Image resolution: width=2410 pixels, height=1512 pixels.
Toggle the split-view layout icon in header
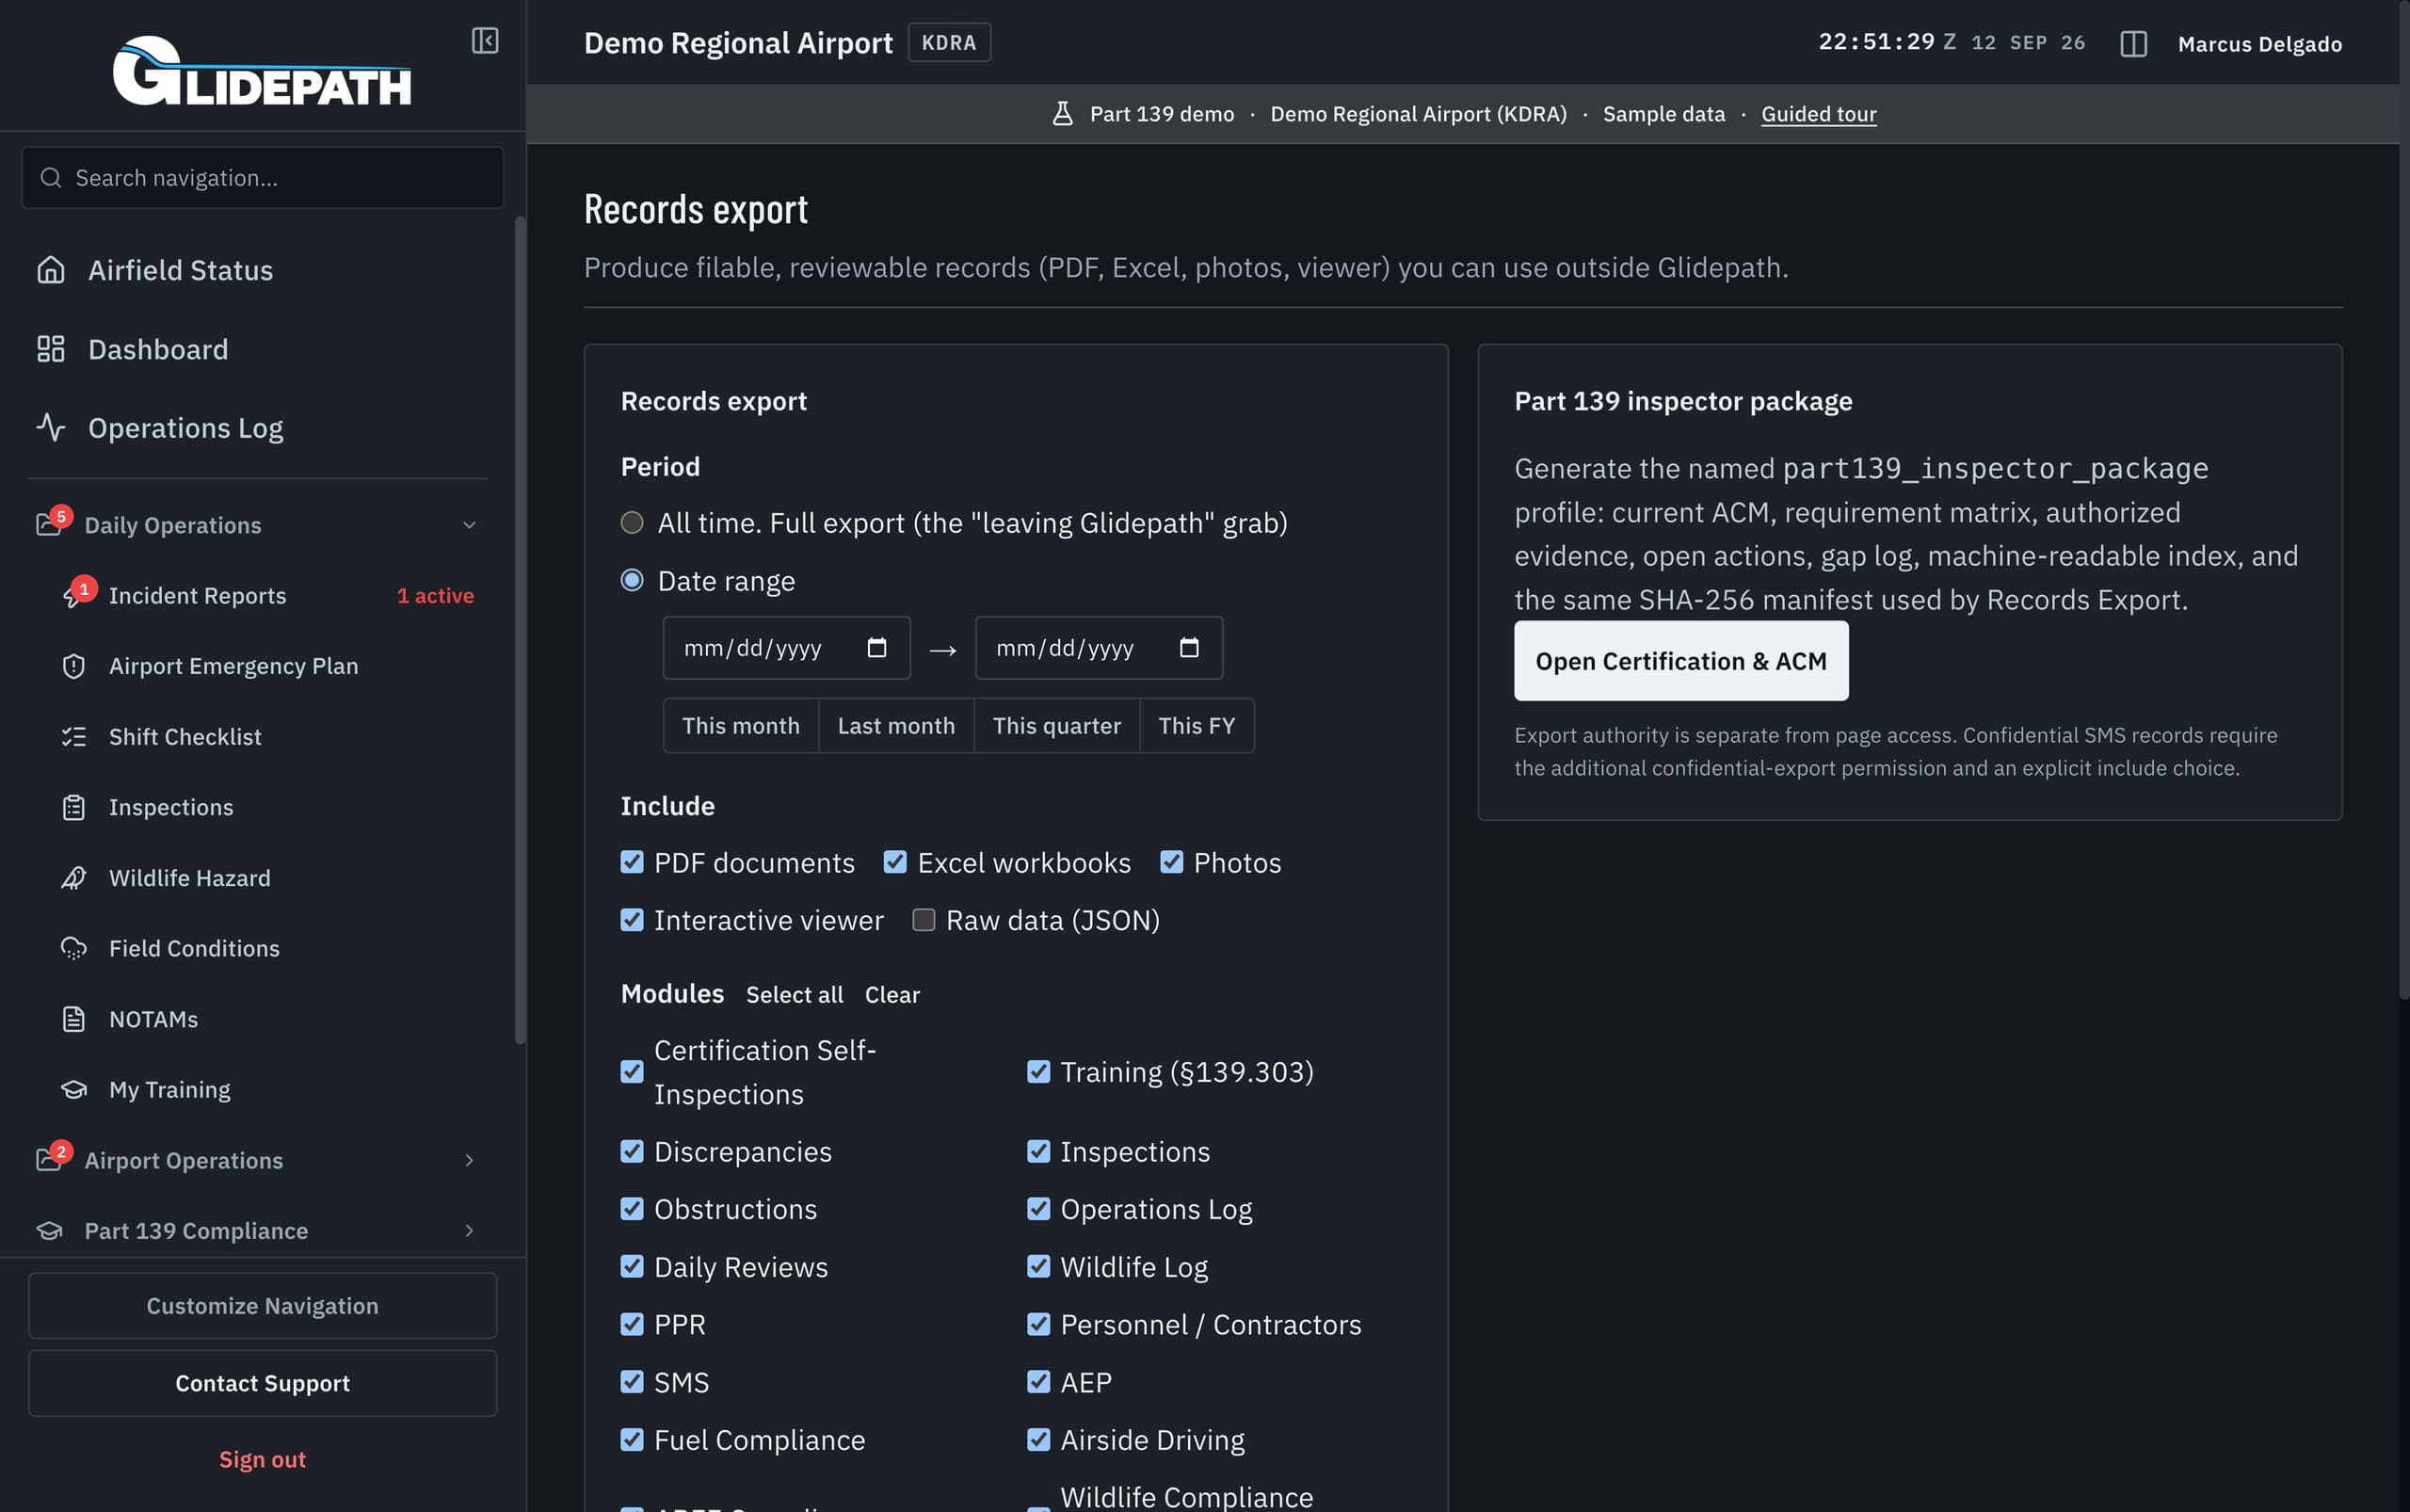click(2133, 44)
